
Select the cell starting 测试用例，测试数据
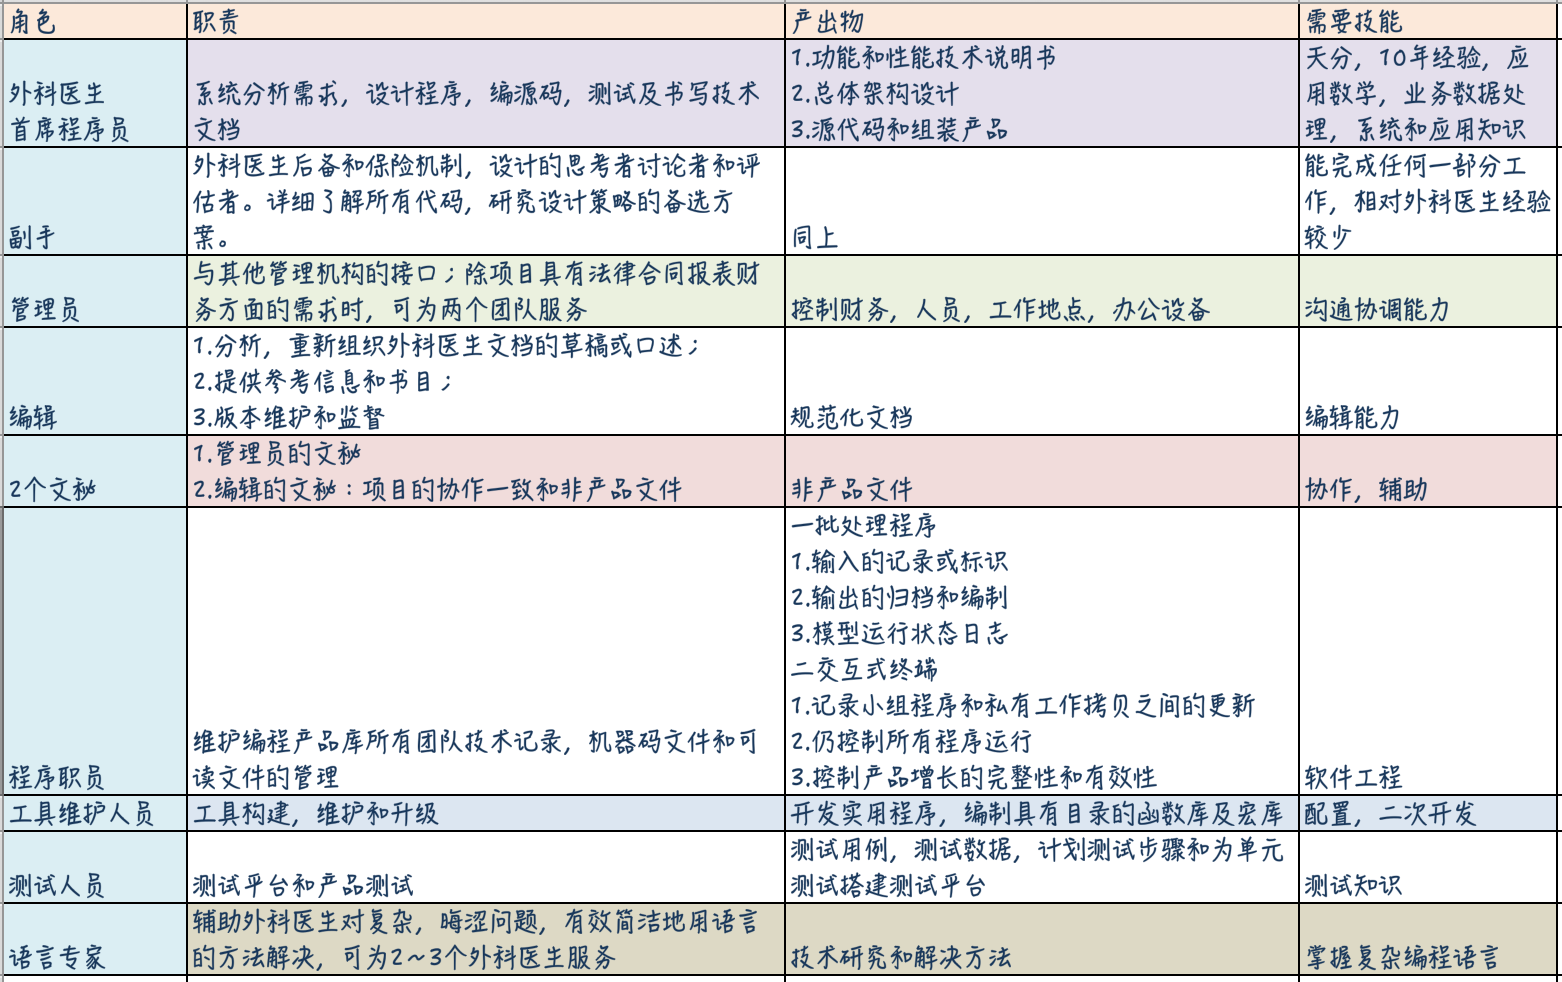point(1042,867)
